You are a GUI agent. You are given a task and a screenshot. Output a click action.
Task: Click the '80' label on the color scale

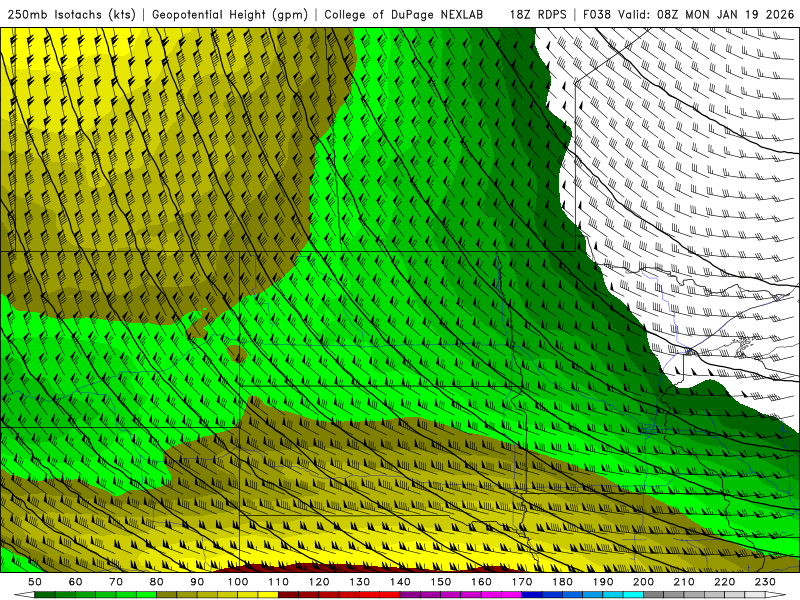tap(157, 582)
